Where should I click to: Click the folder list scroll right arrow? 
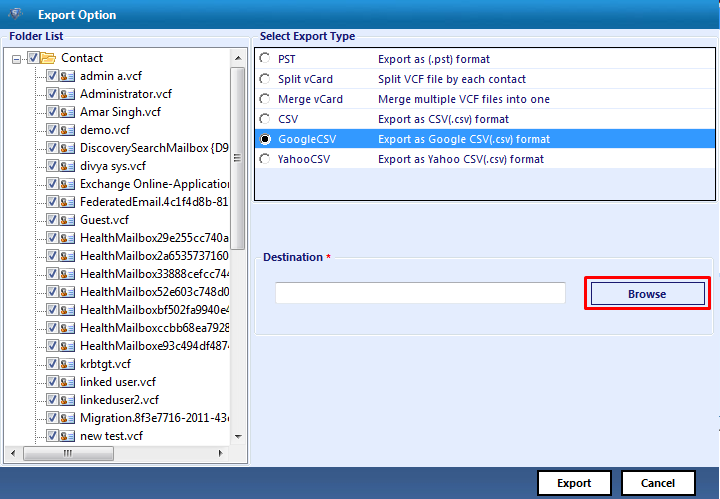click(x=220, y=454)
